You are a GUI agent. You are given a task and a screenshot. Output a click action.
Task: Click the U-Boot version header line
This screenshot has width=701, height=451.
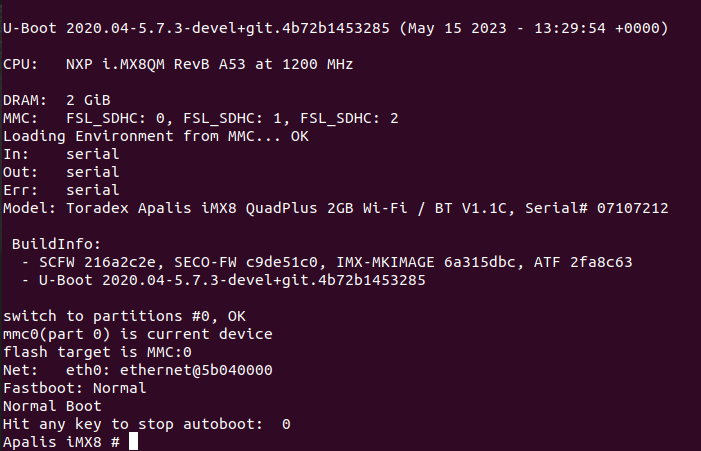tap(335, 28)
